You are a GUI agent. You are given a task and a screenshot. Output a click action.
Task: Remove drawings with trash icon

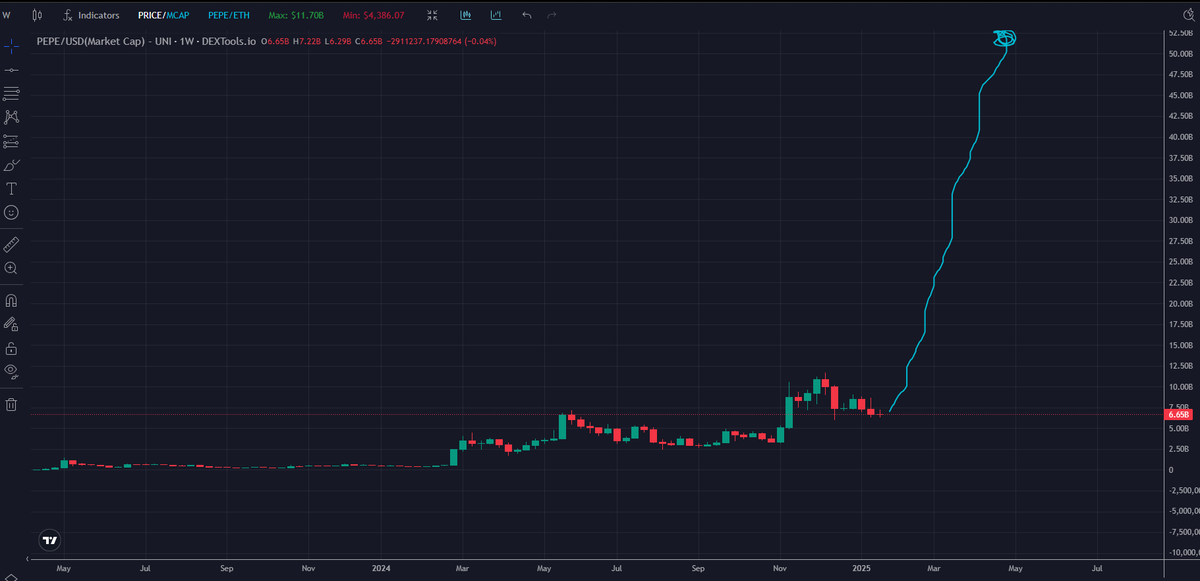click(11, 404)
